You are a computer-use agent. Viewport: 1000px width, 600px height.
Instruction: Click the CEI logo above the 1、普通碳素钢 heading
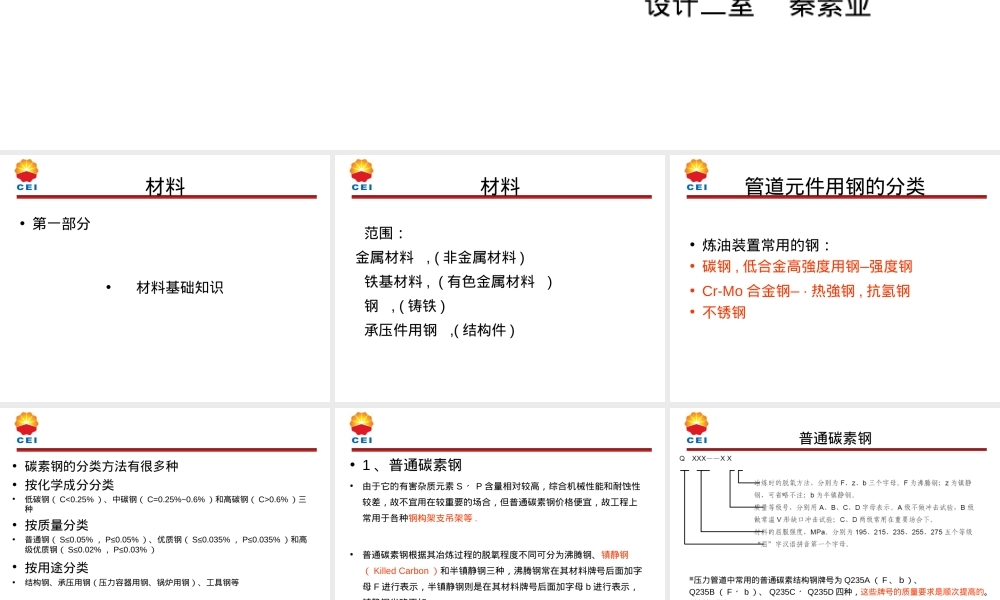(x=362, y=428)
